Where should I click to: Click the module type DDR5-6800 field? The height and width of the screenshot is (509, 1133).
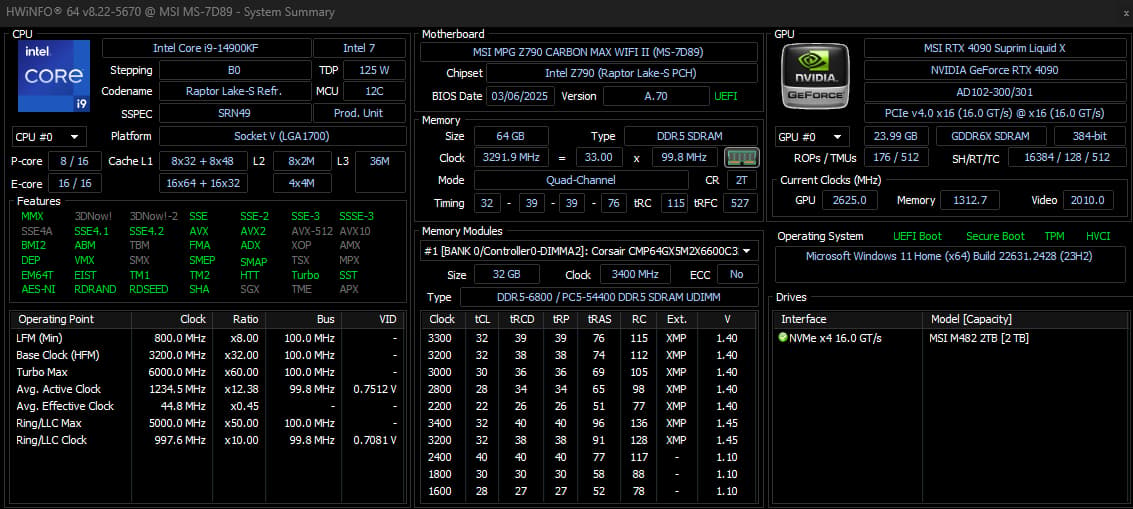609,297
